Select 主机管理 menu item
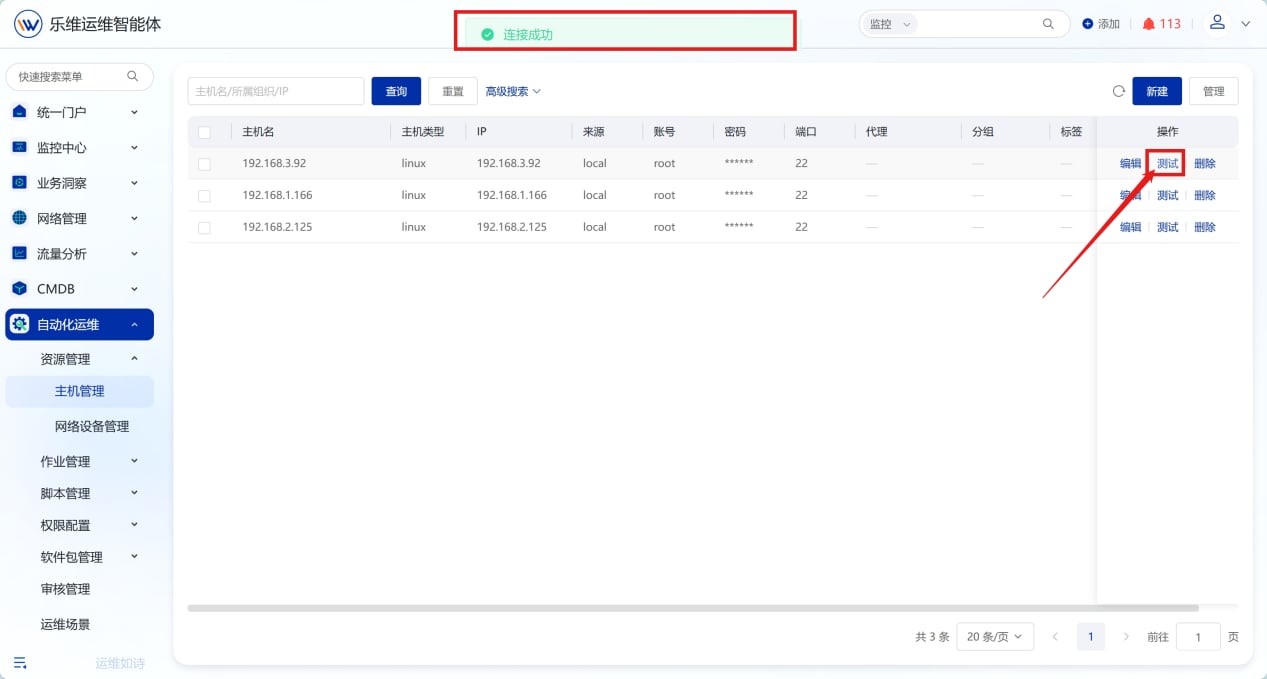 80,391
